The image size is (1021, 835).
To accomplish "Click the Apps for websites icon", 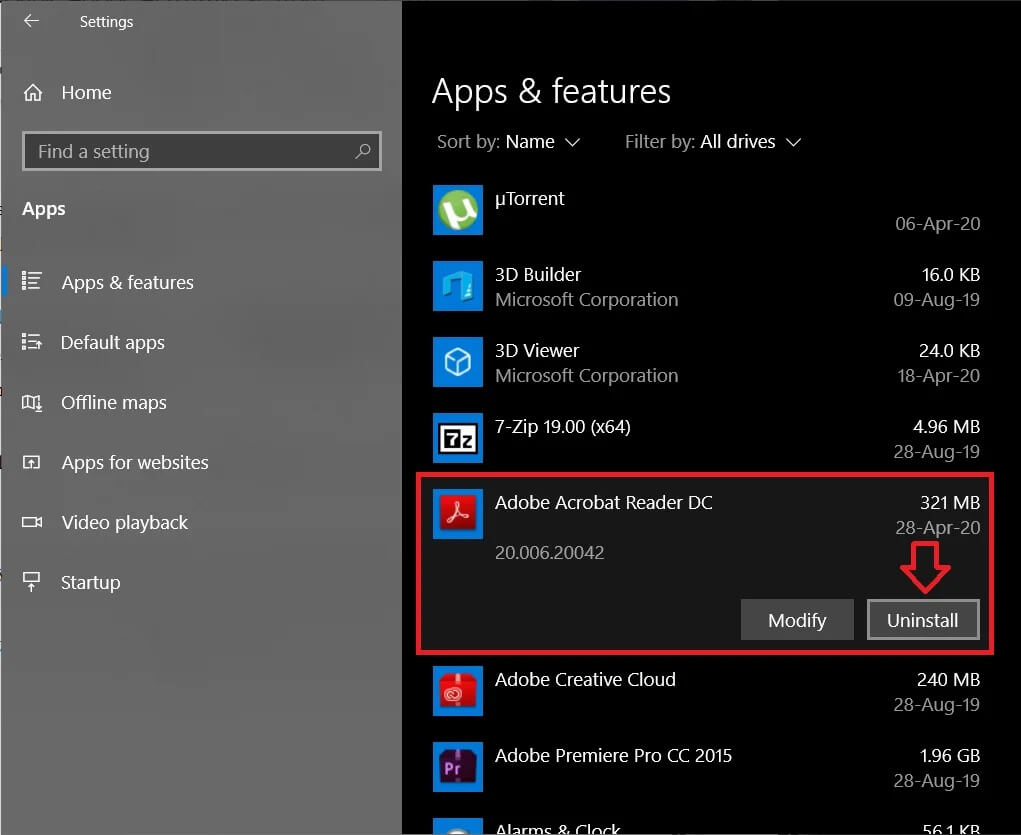I will [x=31, y=462].
